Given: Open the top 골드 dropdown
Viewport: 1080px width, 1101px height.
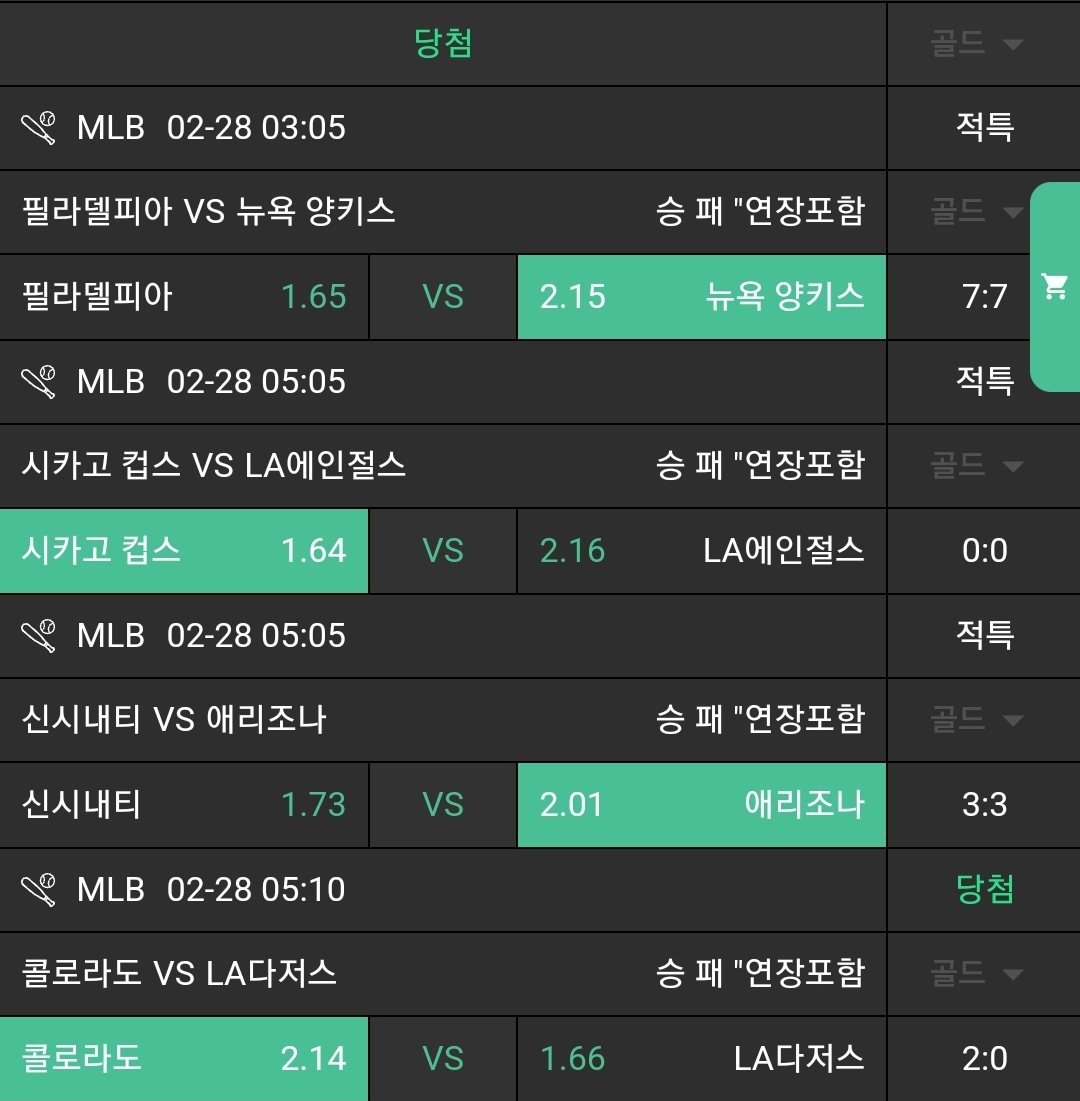Looking at the screenshot, I should 977,44.
